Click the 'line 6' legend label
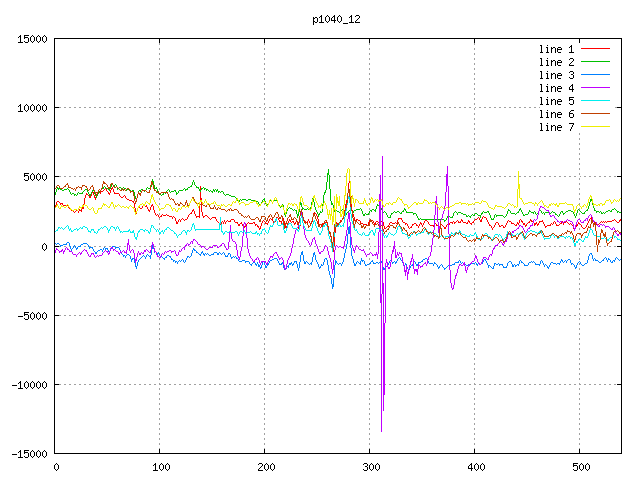Viewport: 640px width, 480px height. (556, 114)
